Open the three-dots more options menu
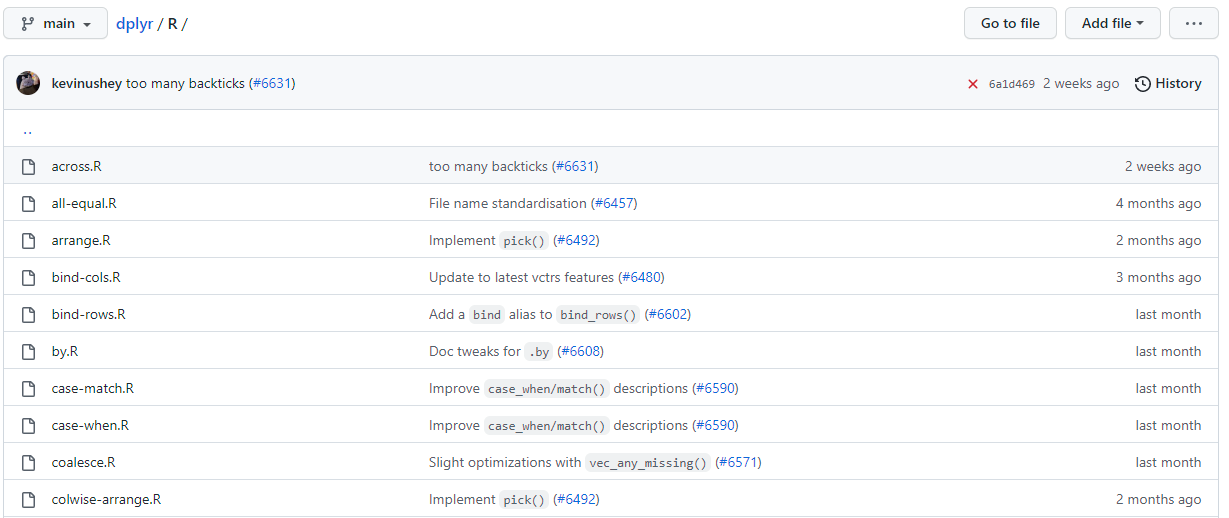 [1193, 23]
